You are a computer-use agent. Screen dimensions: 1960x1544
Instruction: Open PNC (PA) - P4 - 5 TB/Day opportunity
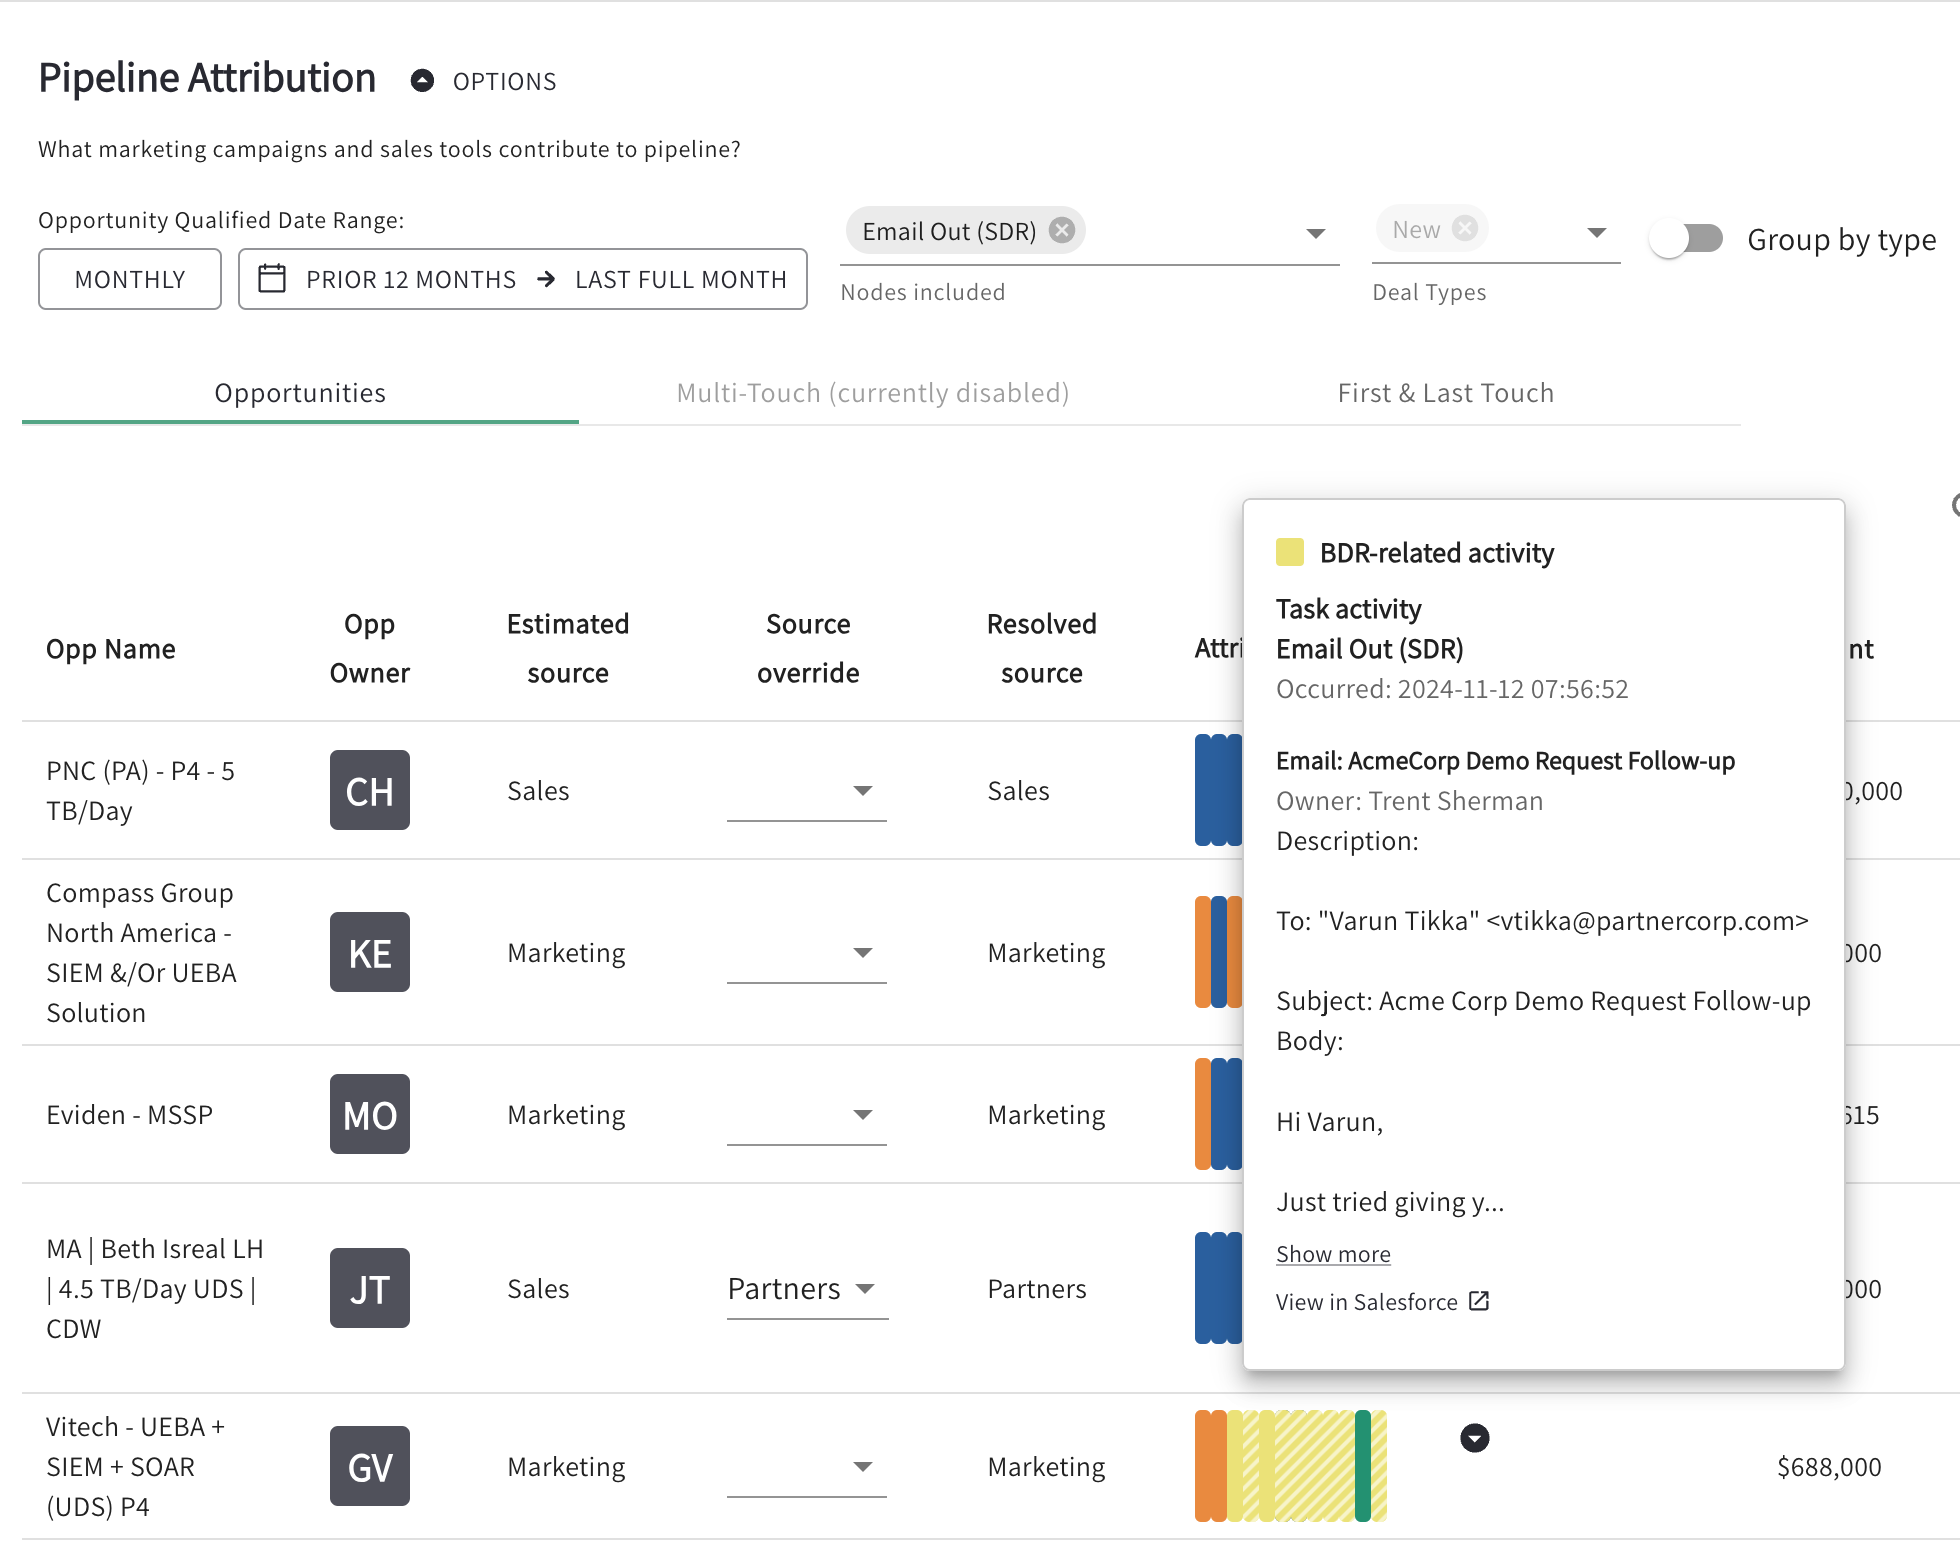coord(140,791)
